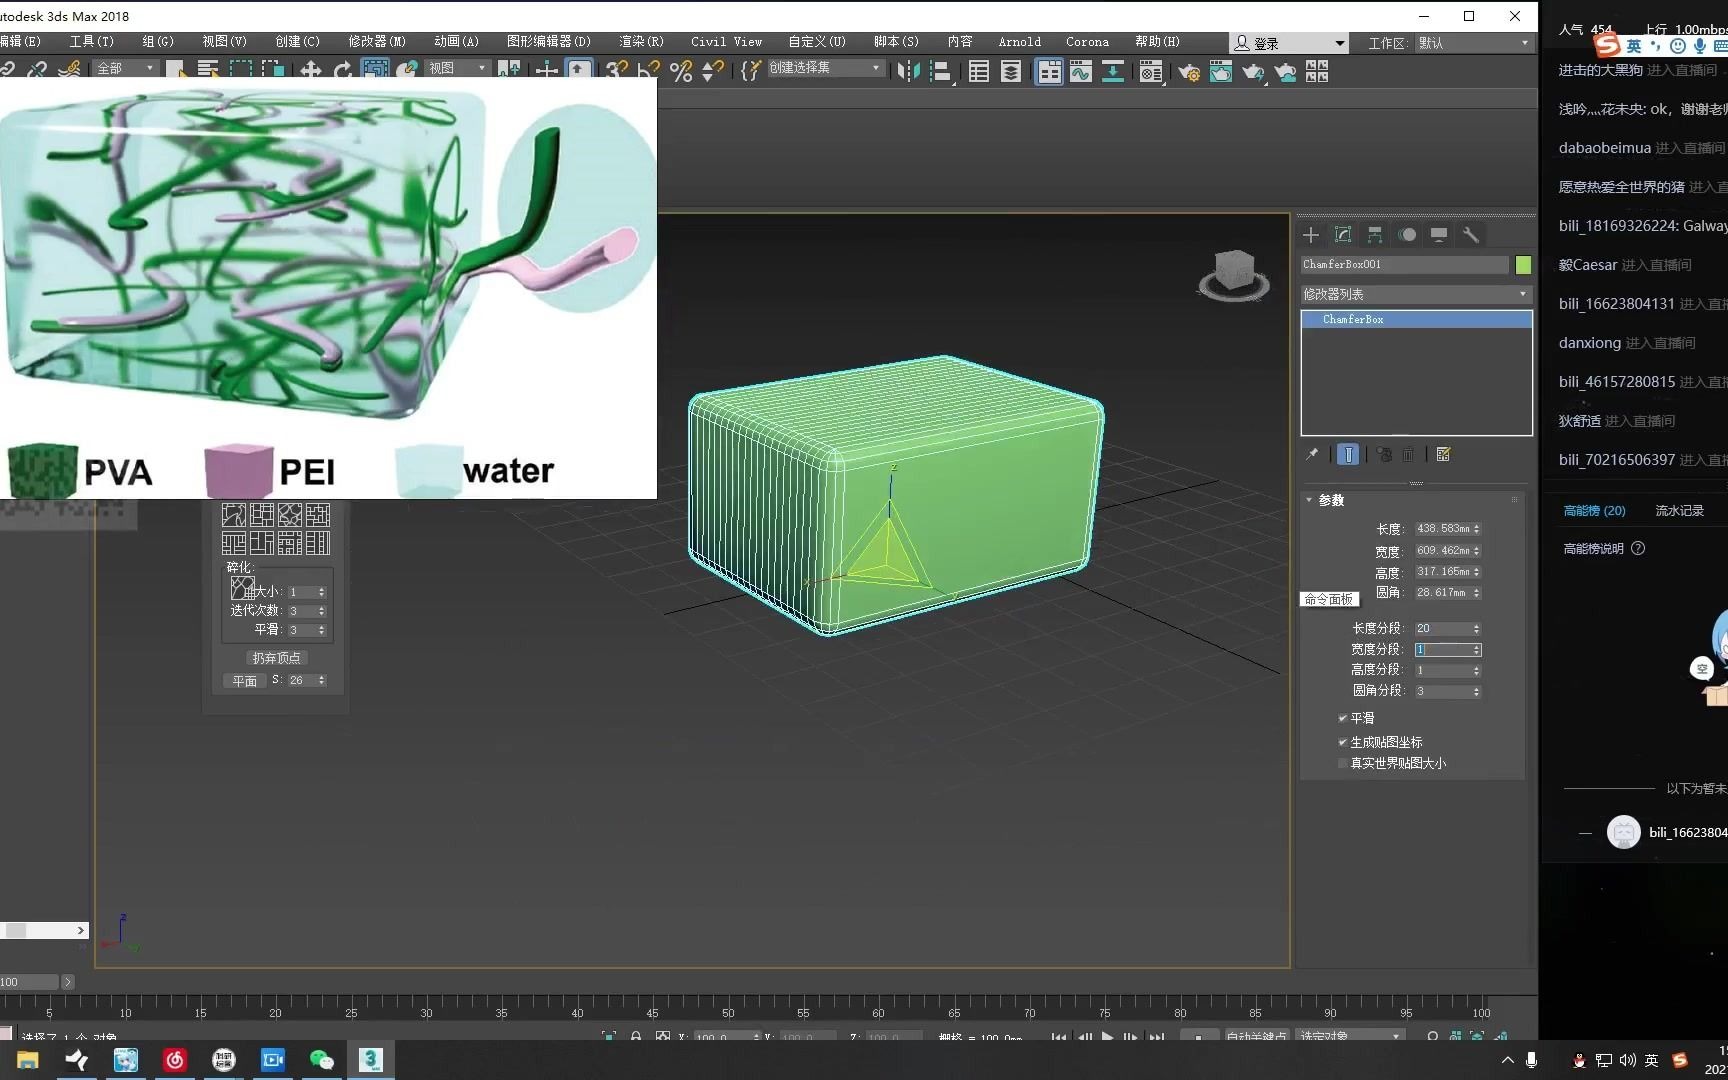
Task: Open the 创建选择集 selection set dropdown
Action: tap(876, 68)
